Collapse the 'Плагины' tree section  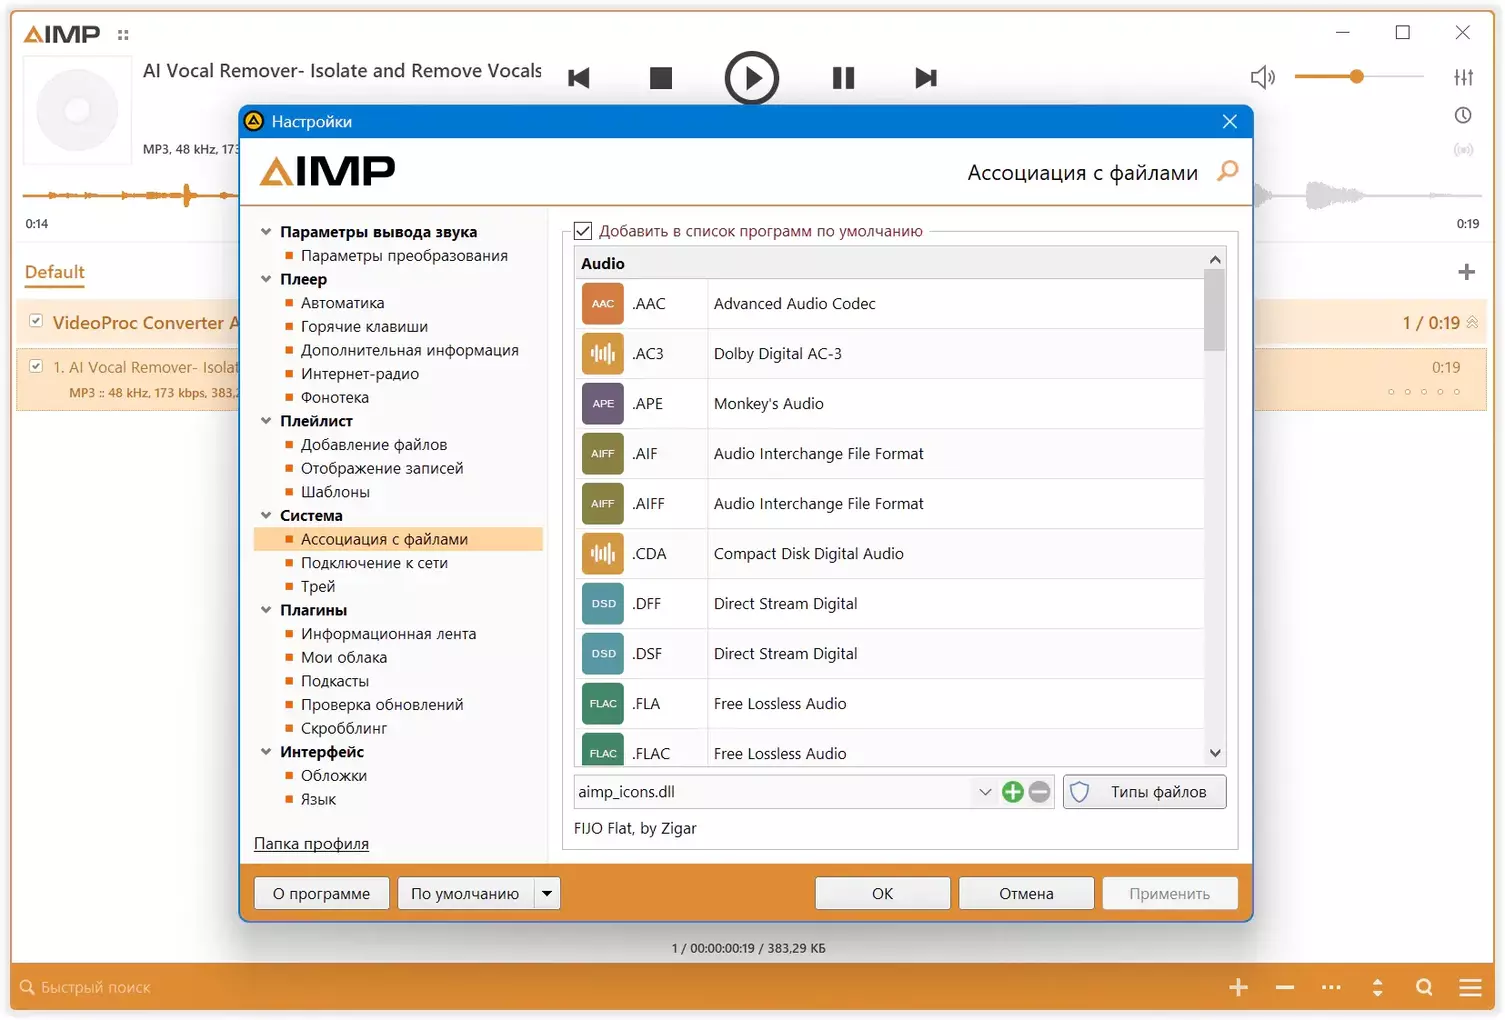(x=266, y=610)
